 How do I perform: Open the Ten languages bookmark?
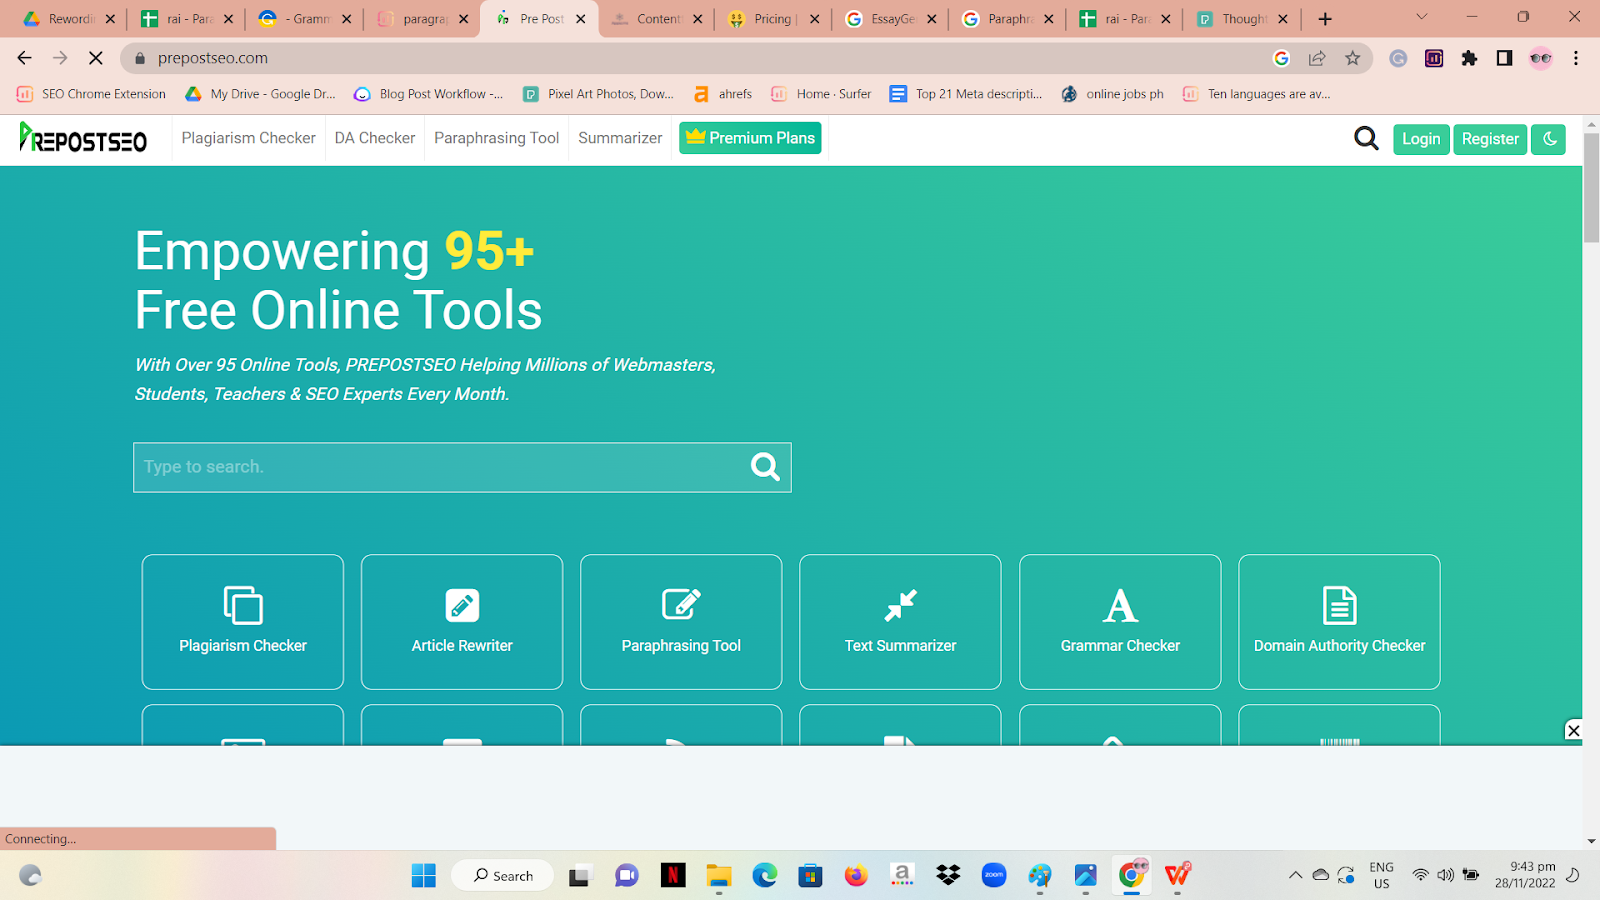(x=1257, y=94)
